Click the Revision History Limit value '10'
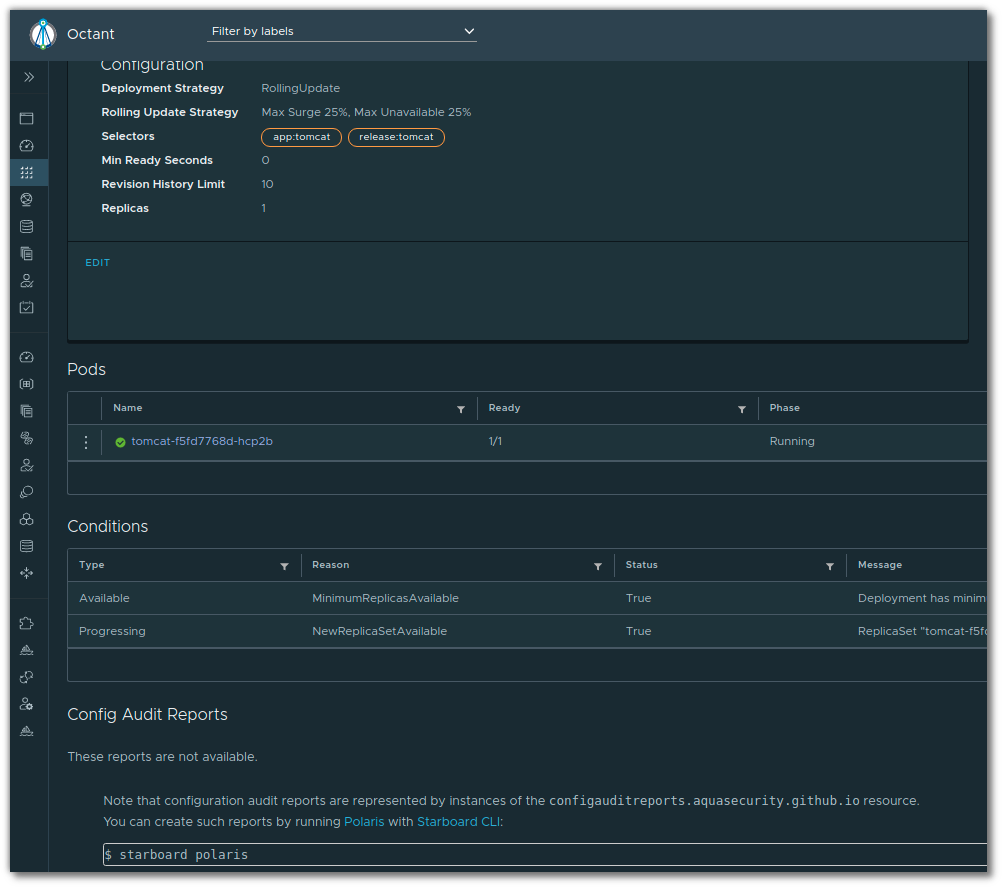The image size is (1003, 888). [267, 184]
